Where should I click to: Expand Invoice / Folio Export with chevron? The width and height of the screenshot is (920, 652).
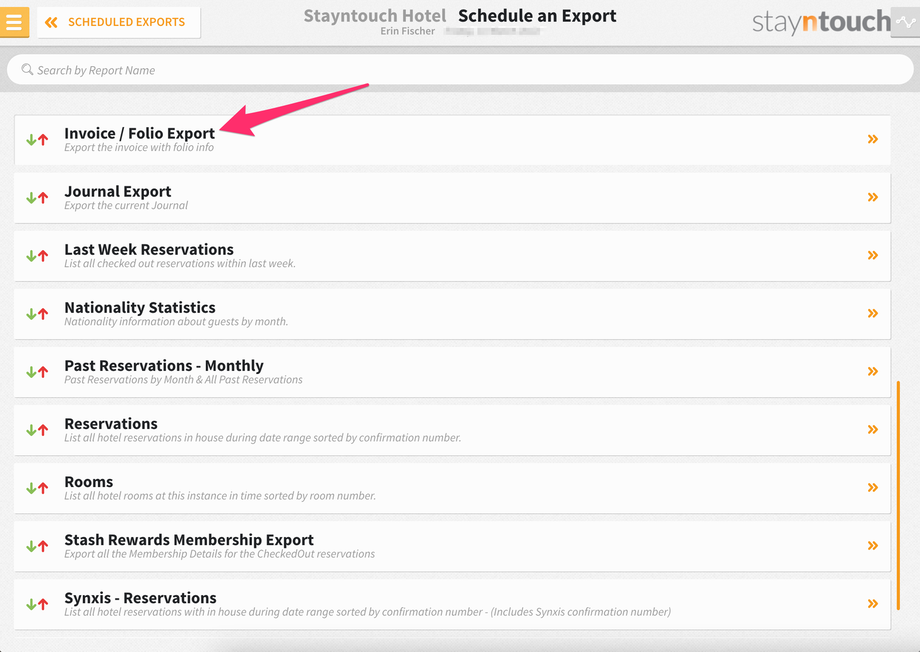[872, 139]
